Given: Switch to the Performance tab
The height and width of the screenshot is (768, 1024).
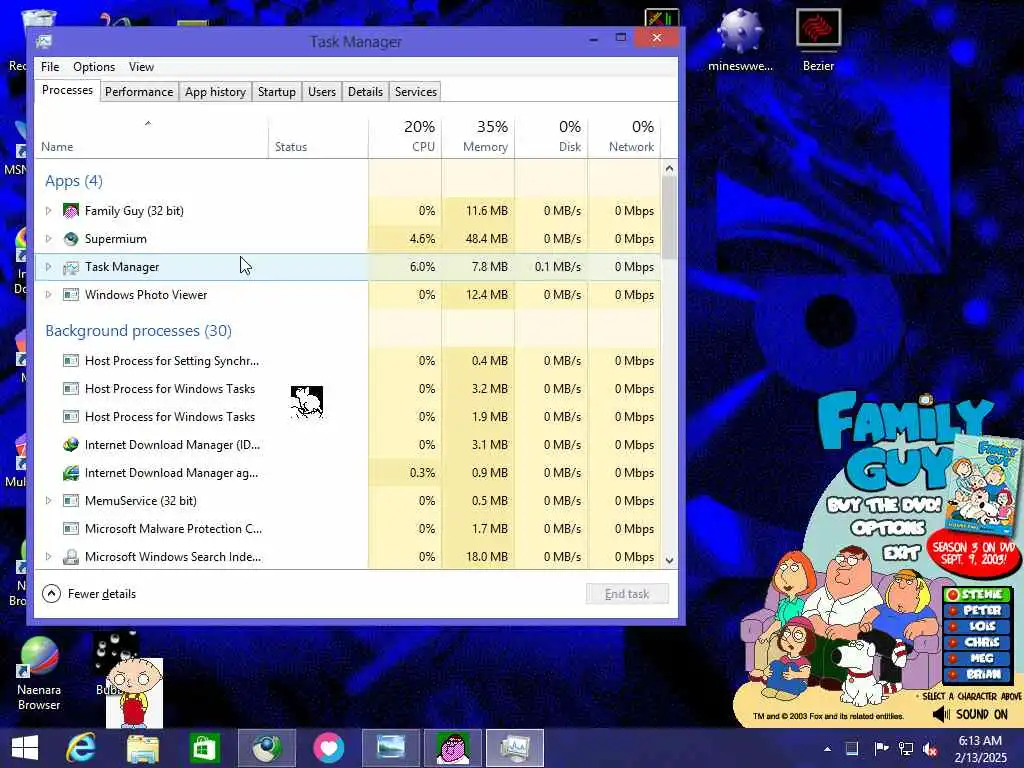Looking at the screenshot, I should tap(139, 91).
